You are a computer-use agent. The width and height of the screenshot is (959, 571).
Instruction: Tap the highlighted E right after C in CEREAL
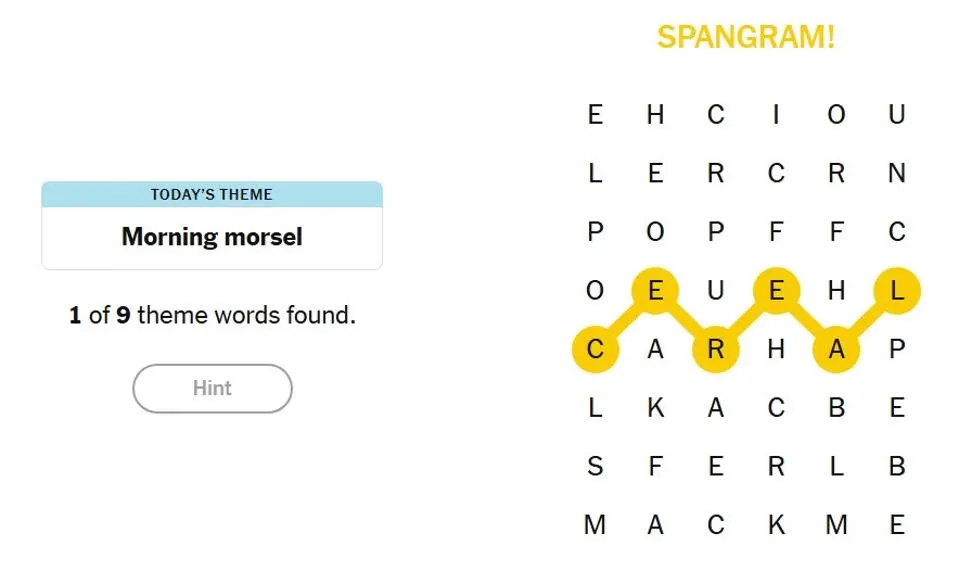[655, 291]
